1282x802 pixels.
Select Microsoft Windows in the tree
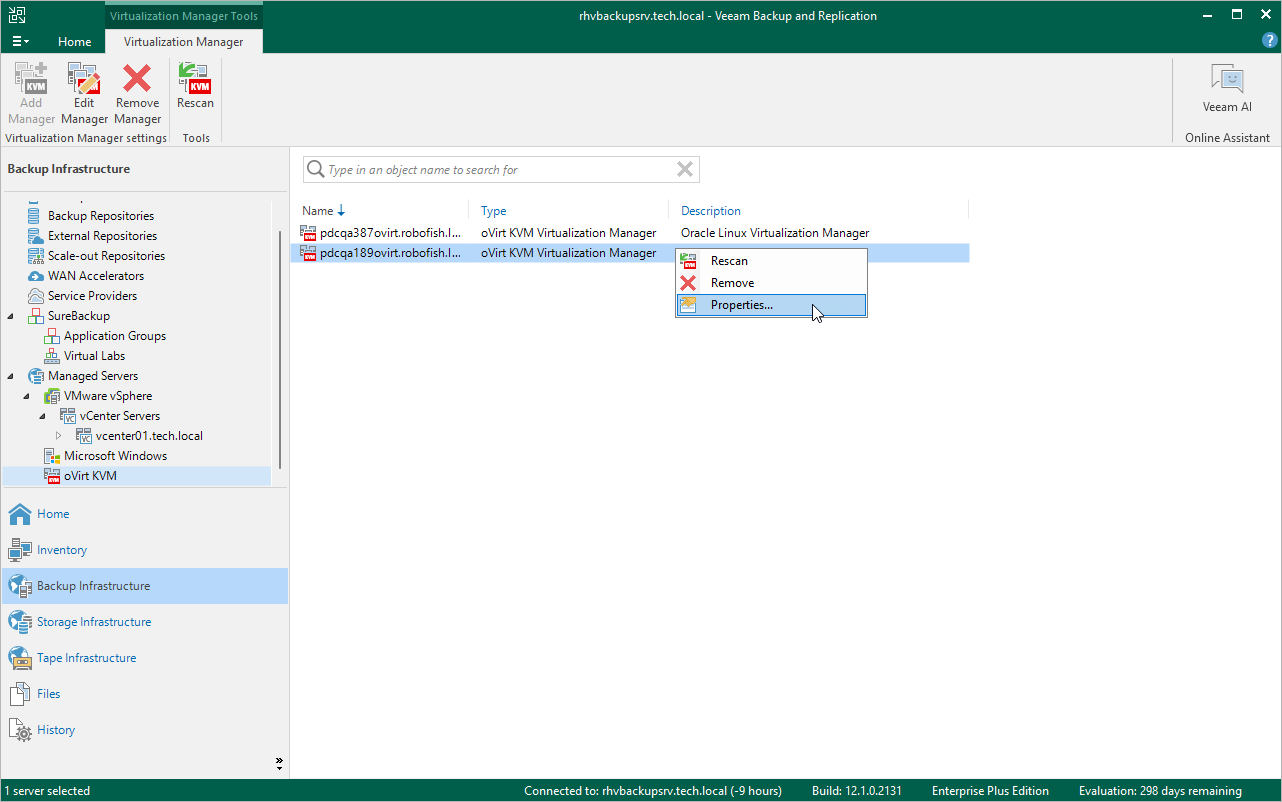click(x=116, y=456)
